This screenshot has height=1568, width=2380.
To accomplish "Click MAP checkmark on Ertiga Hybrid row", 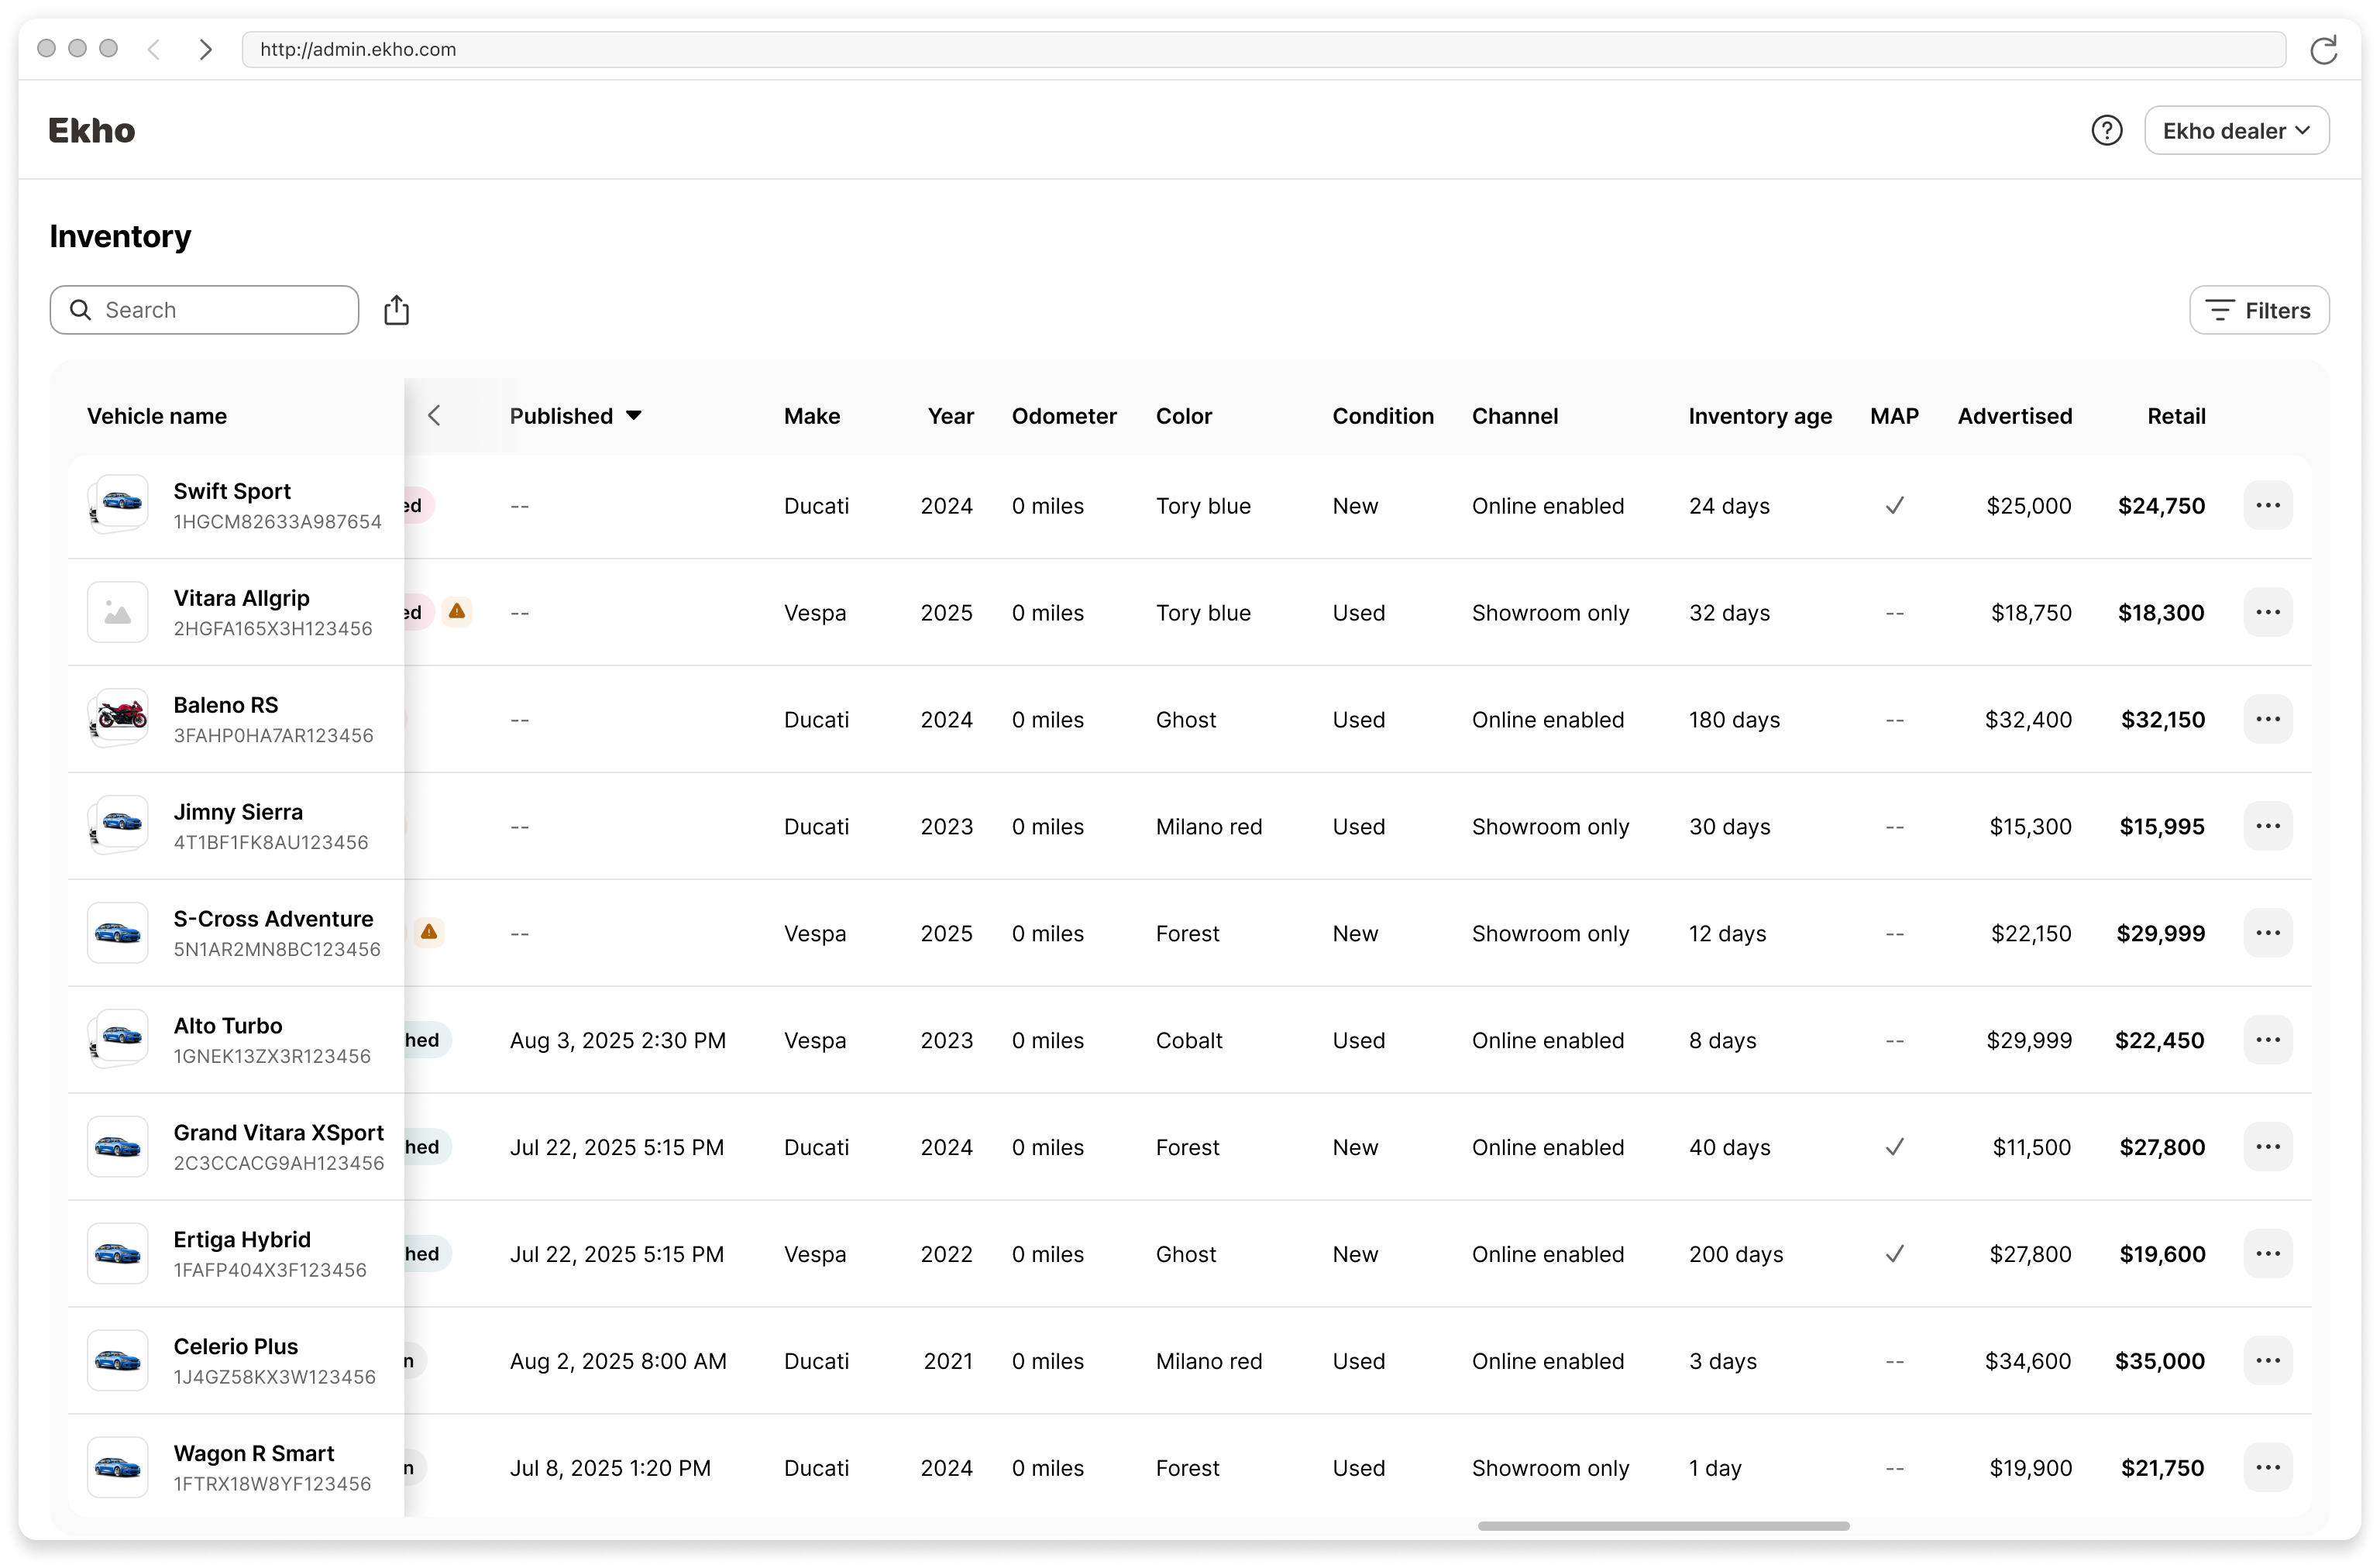I will [1894, 1254].
